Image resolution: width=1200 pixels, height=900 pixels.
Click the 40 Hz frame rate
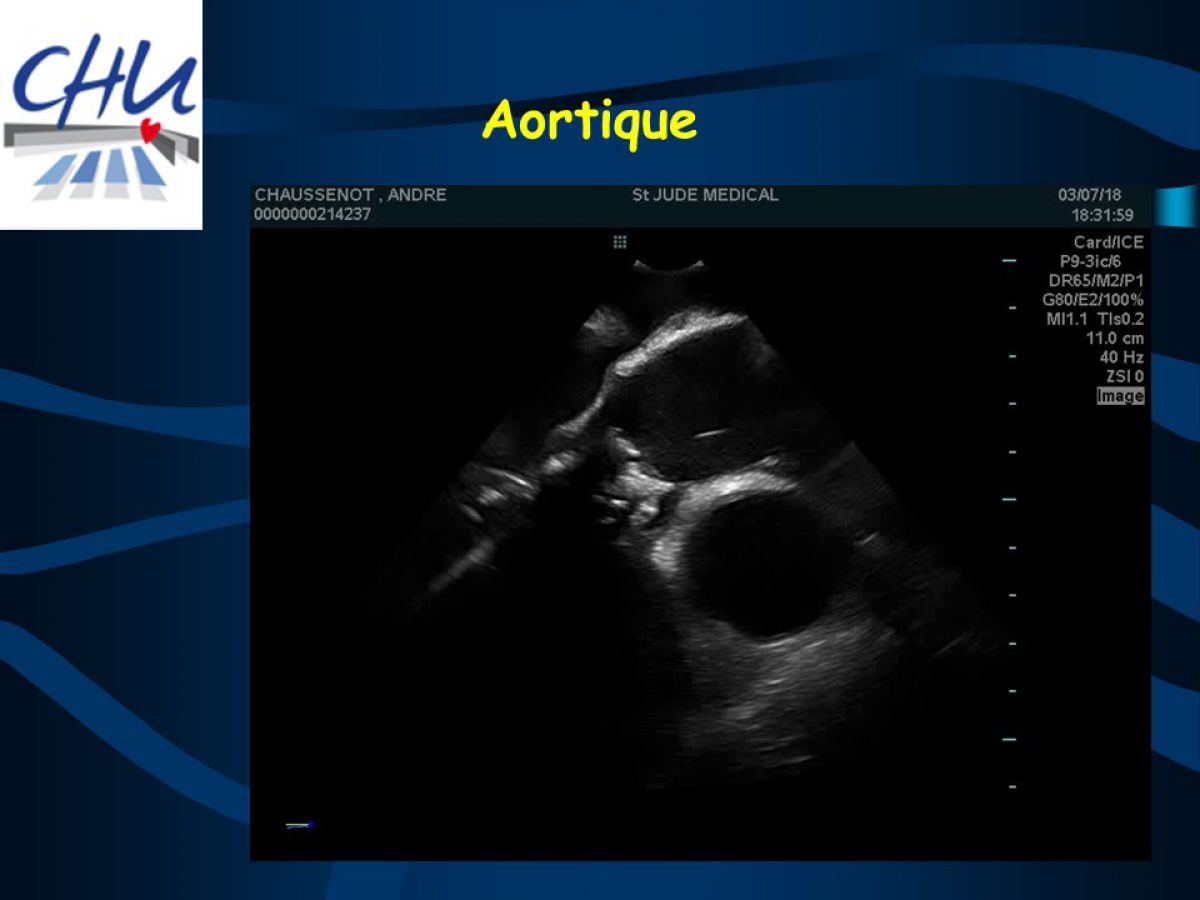[1122, 357]
